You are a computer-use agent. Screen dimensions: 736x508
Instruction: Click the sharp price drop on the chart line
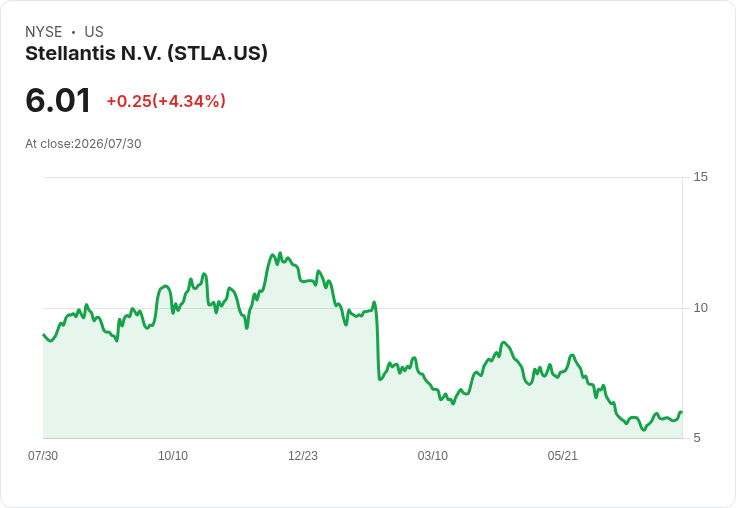pos(377,343)
